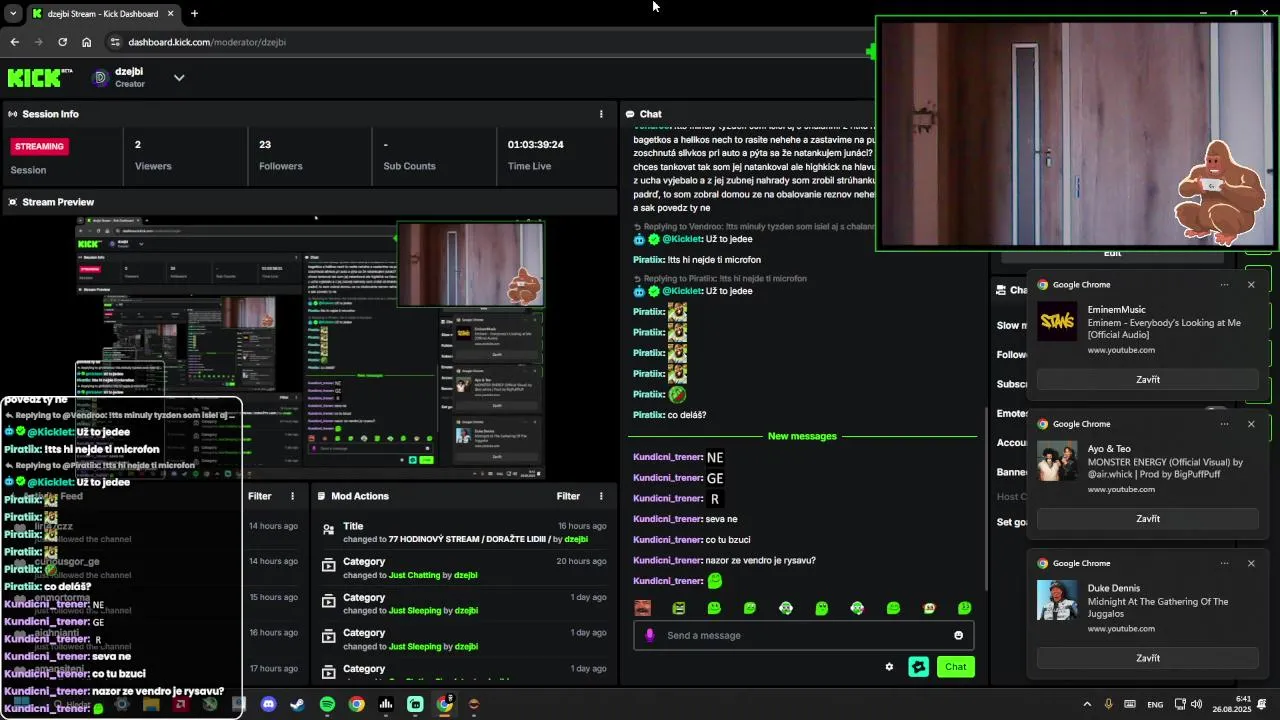Click Kundicni_trener username on 'seva ne' message
This screenshot has height=720, width=1280.
tap(667, 519)
